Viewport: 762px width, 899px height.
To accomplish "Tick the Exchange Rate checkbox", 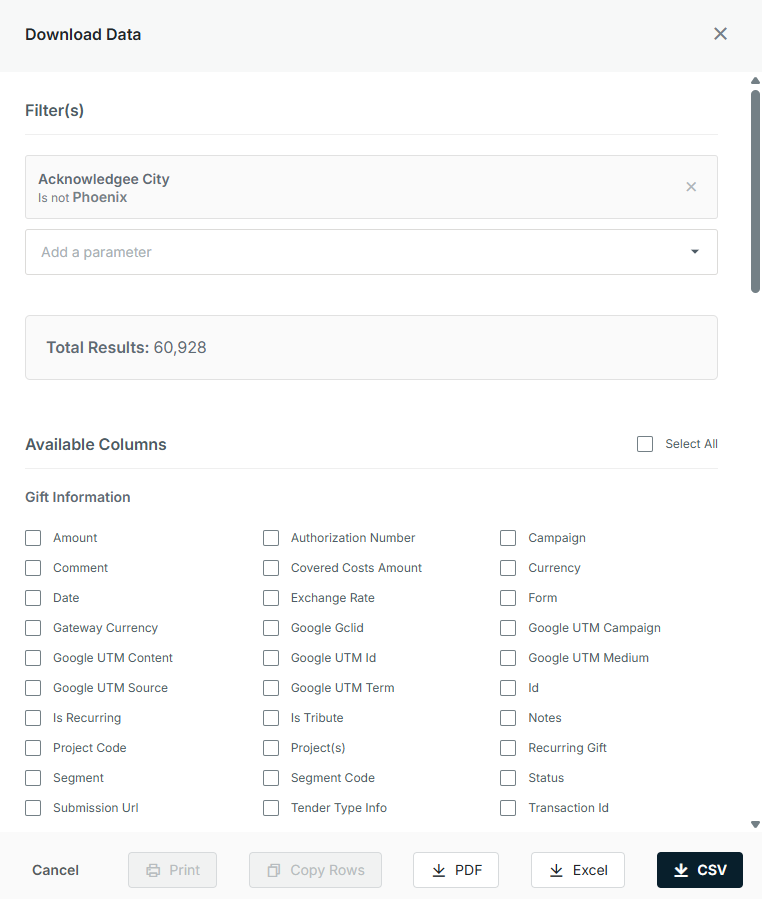I will point(271,598).
